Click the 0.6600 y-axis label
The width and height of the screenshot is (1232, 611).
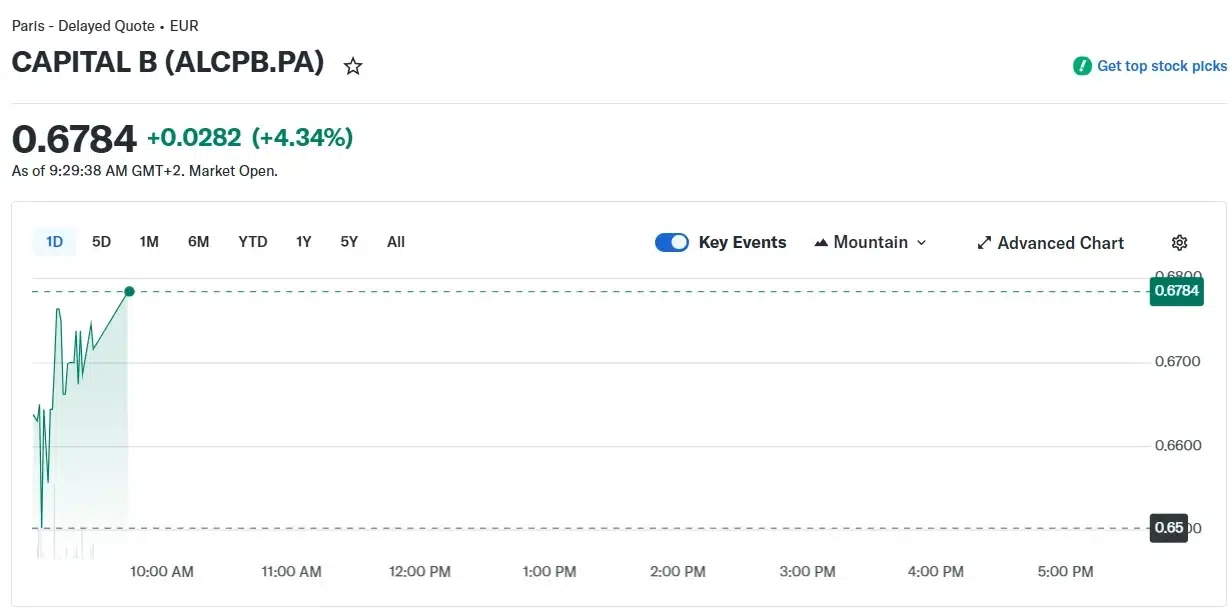pyautogui.click(x=1177, y=445)
